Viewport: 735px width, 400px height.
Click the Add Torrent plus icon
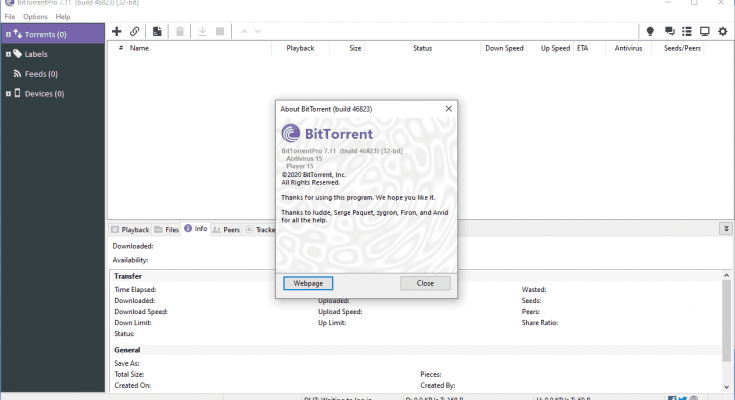pos(117,32)
